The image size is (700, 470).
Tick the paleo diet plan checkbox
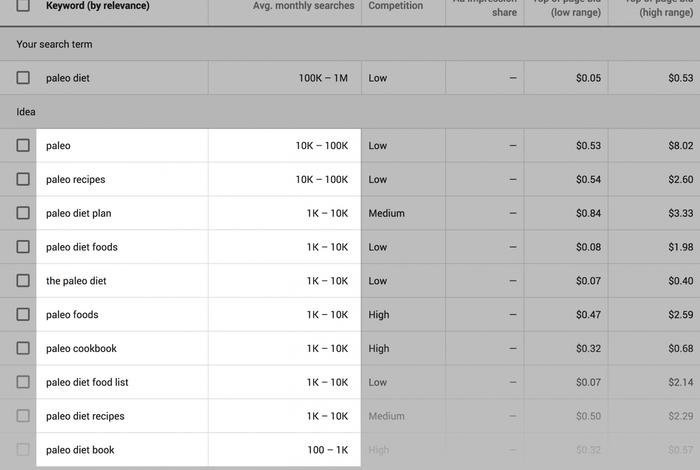click(23, 213)
